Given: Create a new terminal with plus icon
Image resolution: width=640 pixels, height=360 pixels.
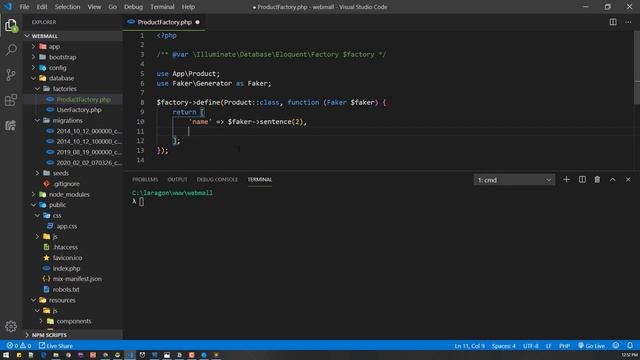Looking at the screenshot, I should 566,180.
